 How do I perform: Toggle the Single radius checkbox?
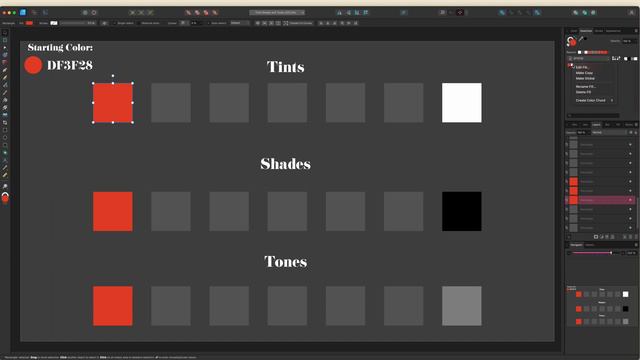[x=115, y=23]
